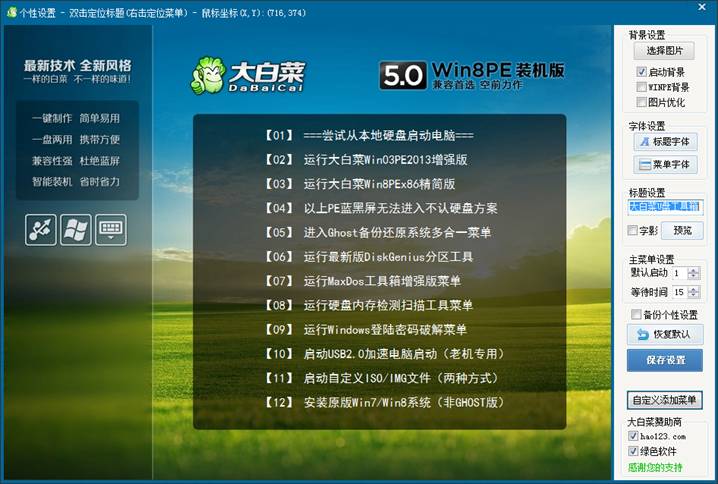The image size is (718, 484).
Task: Click the keyboard icon in left panel
Action: point(111,230)
